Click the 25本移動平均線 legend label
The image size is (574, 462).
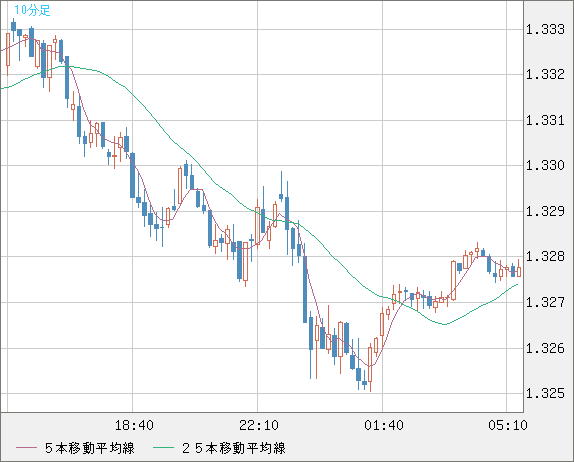[x=234, y=448]
